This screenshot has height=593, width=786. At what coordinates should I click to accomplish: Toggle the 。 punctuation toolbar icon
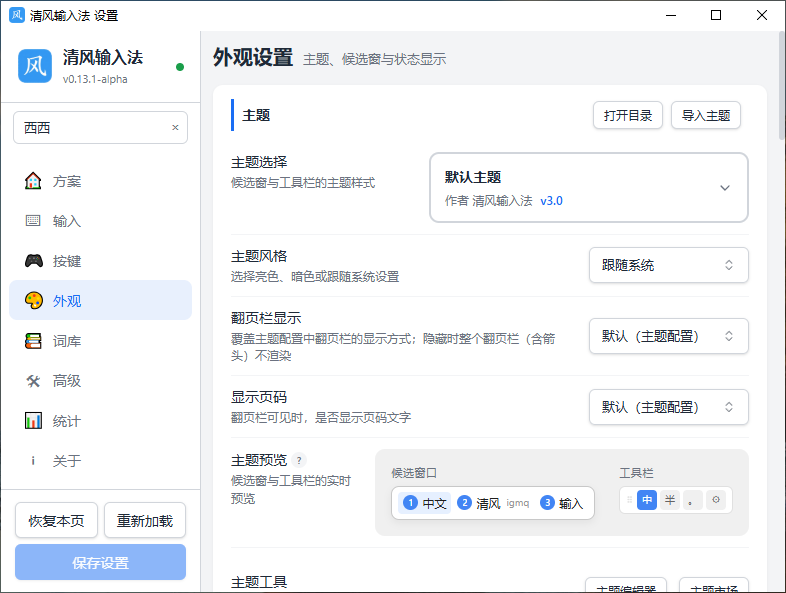(692, 500)
